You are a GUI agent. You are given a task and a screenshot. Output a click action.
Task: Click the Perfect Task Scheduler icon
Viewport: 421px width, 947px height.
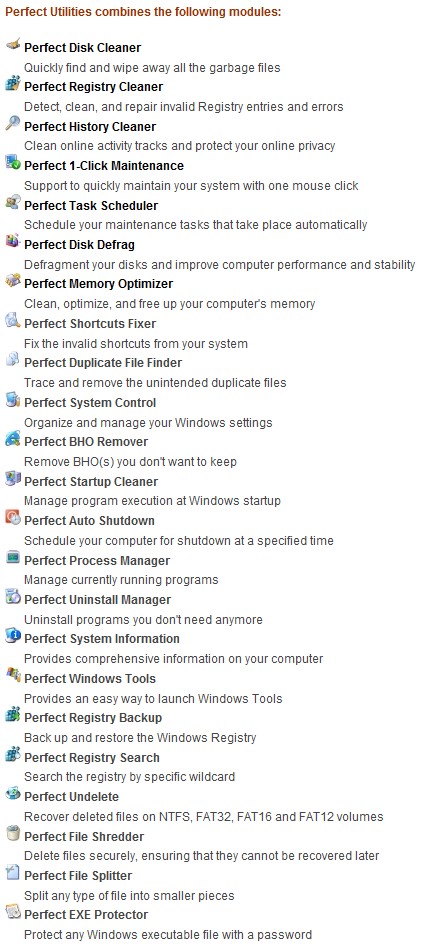(13, 202)
